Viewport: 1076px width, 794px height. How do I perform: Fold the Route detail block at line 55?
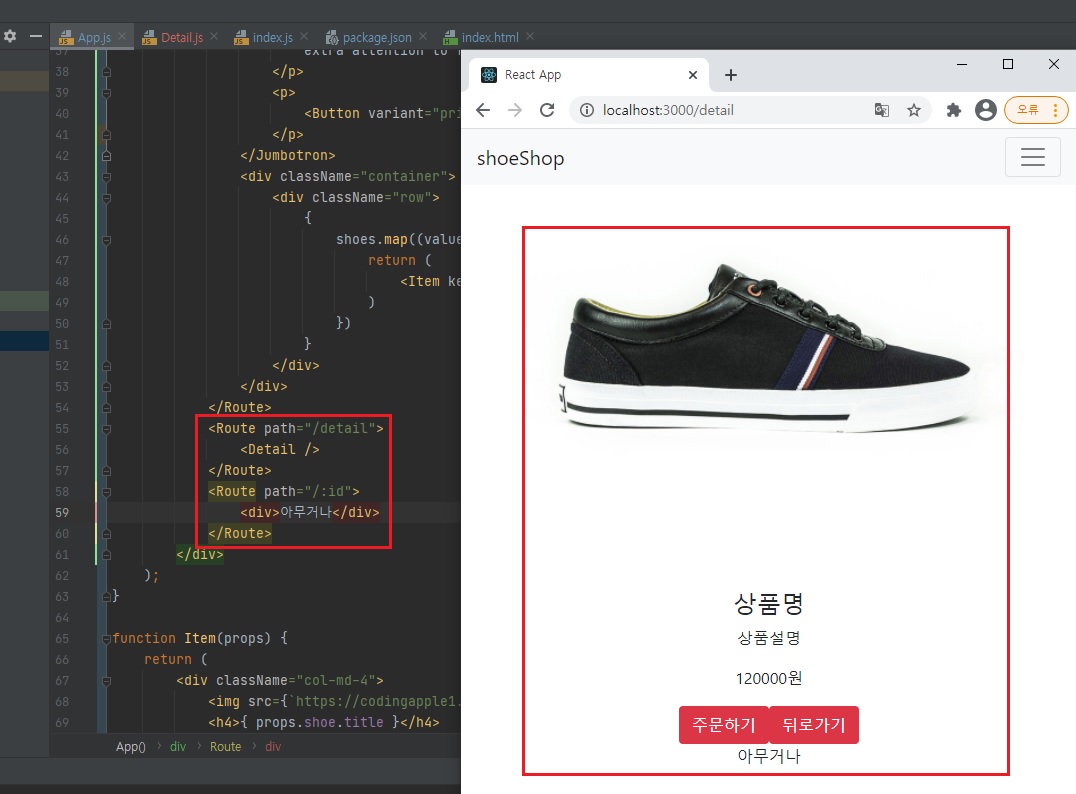point(106,429)
